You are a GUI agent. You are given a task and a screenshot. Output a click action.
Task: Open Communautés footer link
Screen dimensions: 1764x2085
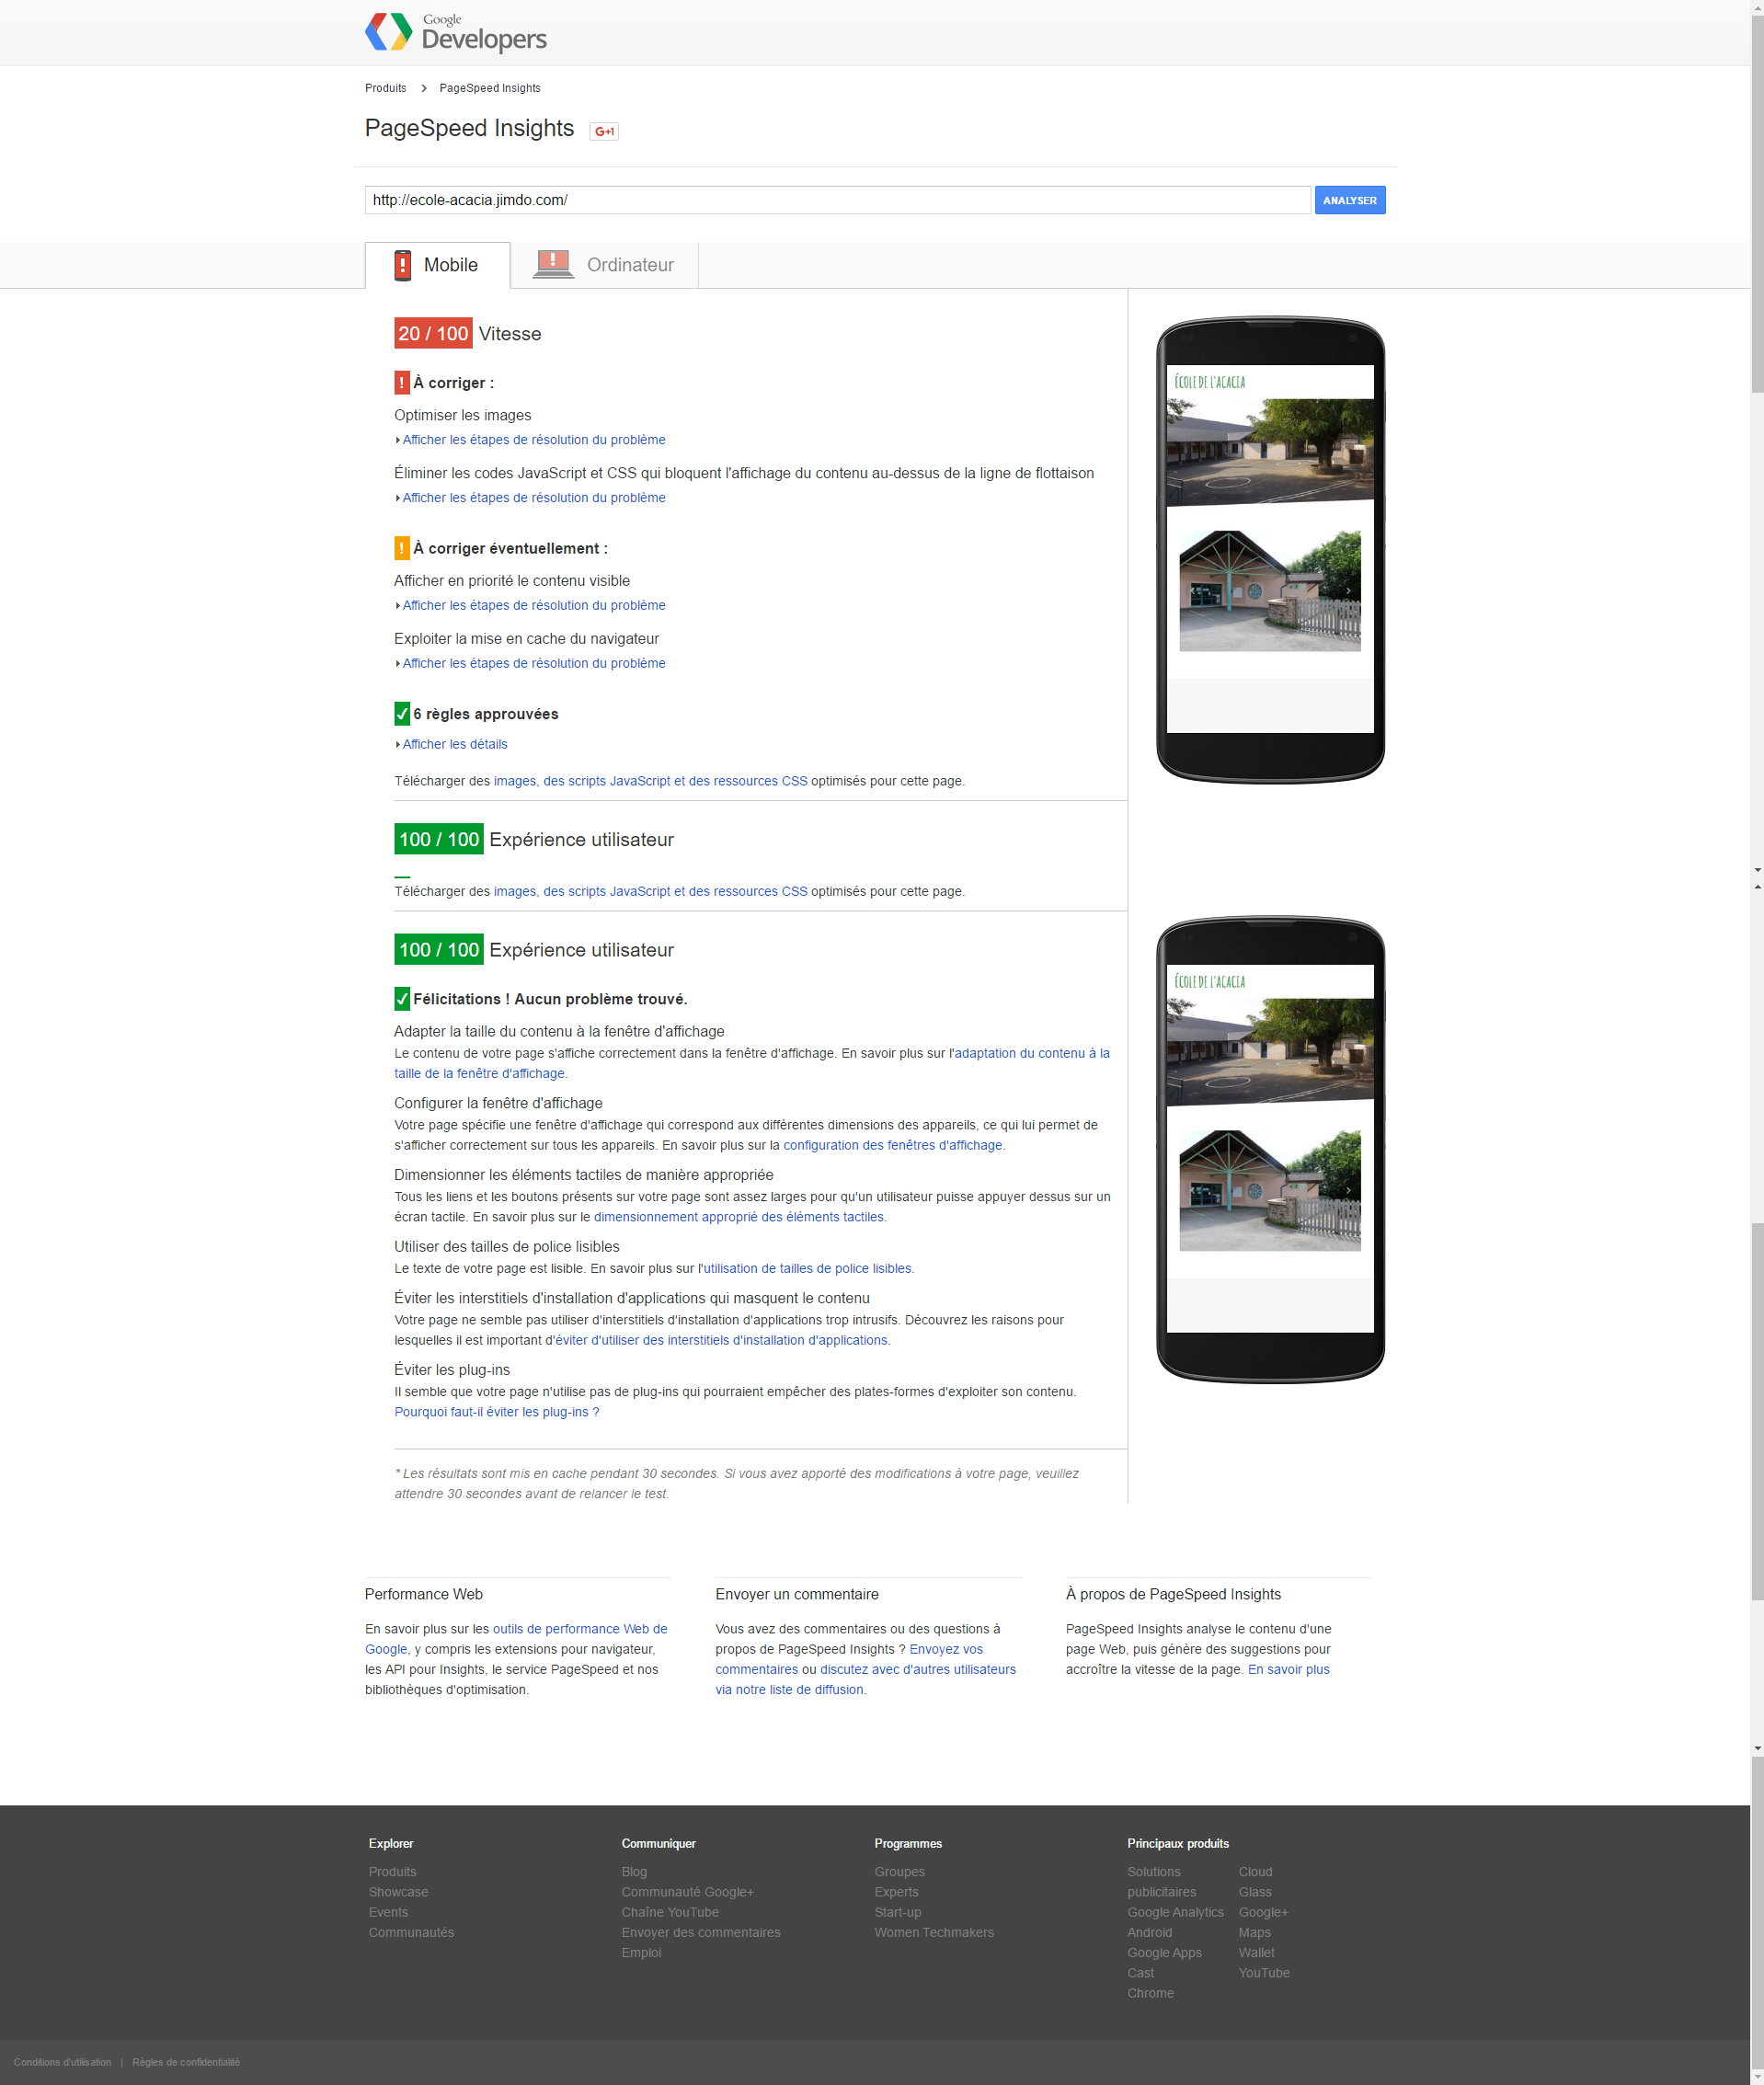(411, 1932)
